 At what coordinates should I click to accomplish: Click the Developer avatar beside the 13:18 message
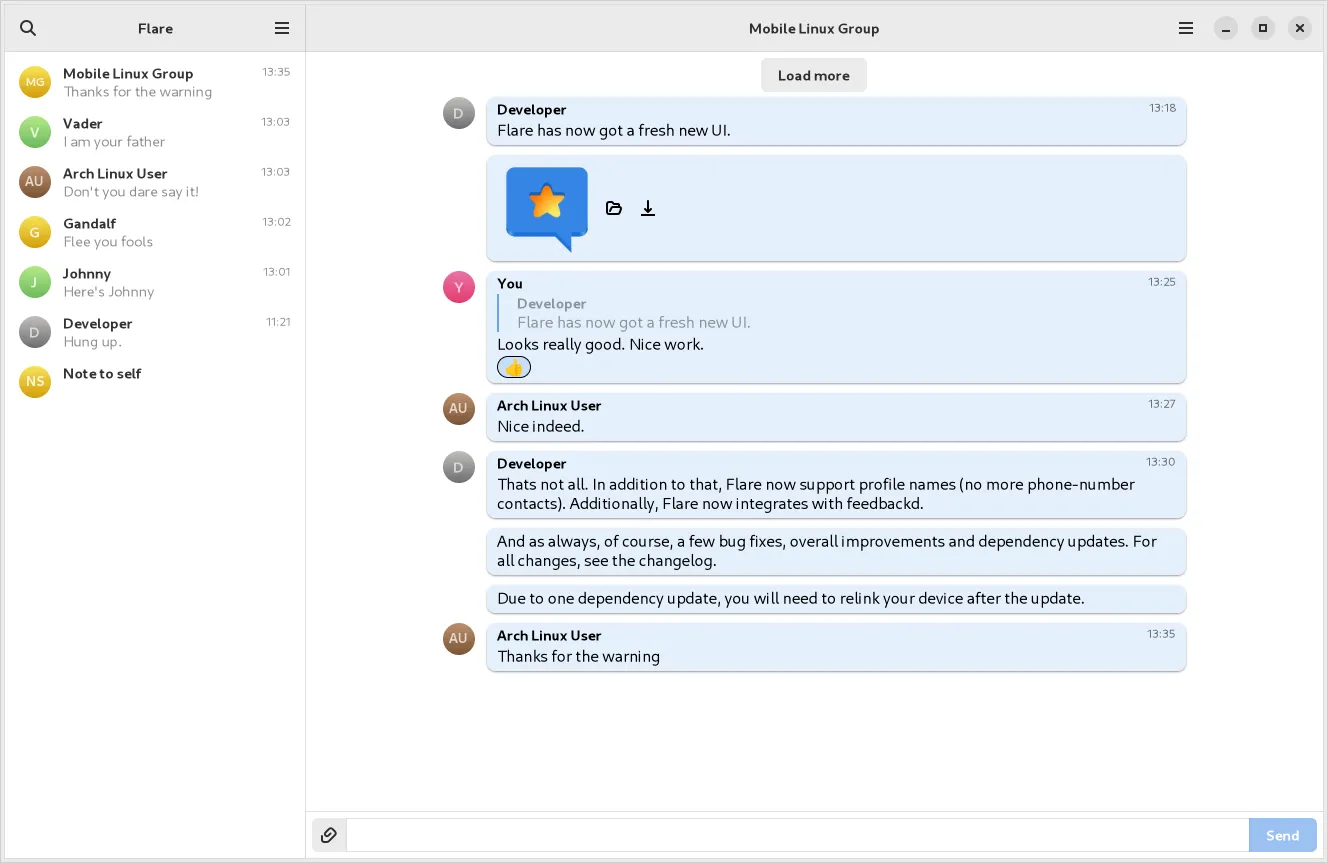click(x=459, y=113)
